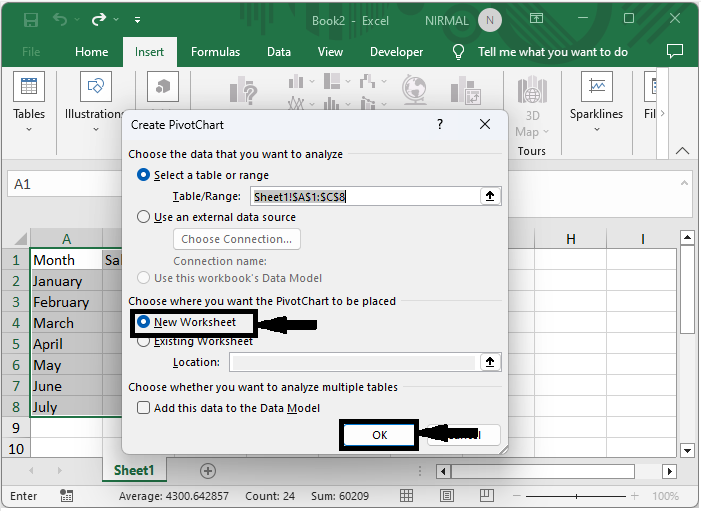The height and width of the screenshot is (511, 701).
Task: Open the Illustrations group icon
Action: click(x=96, y=86)
